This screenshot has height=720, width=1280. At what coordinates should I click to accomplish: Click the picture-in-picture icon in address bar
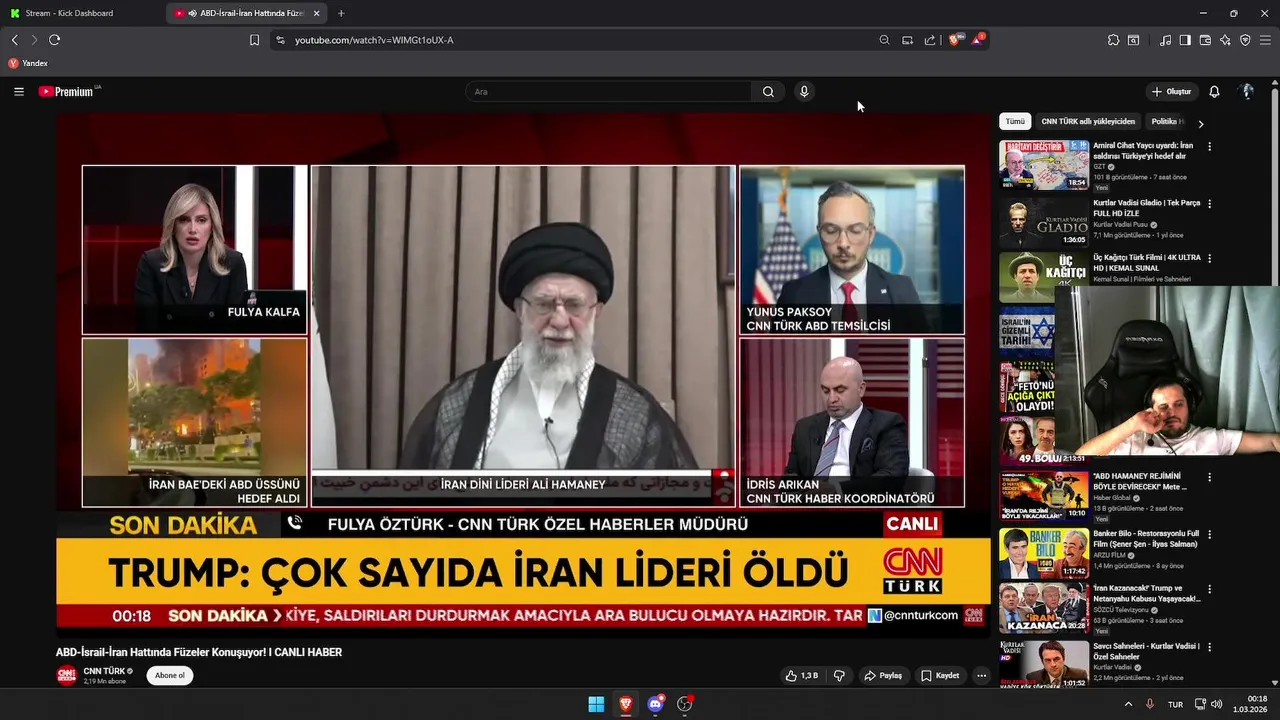pos(907,40)
